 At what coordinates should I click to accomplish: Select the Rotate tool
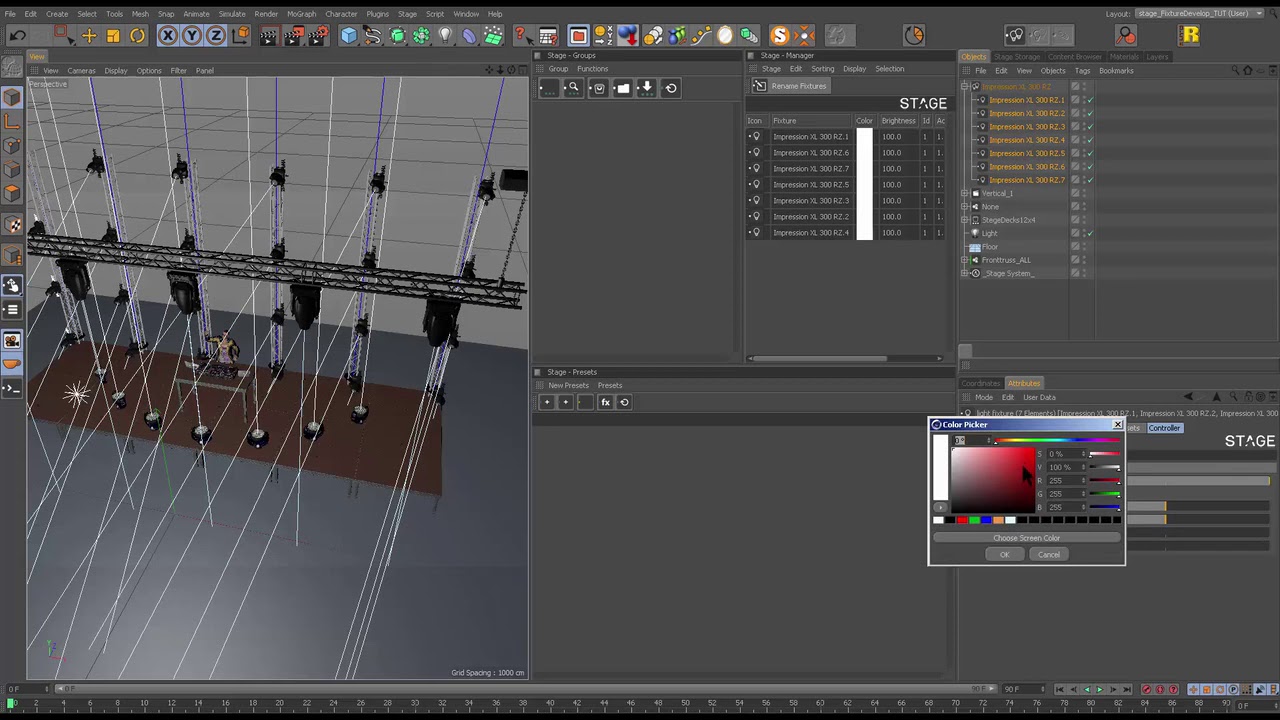[x=137, y=36]
